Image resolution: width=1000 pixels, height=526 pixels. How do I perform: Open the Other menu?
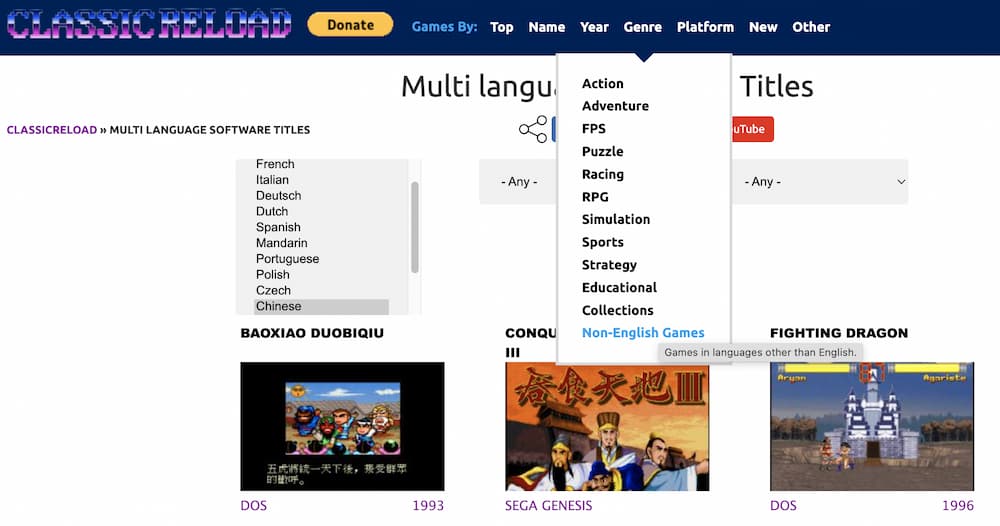click(811, 27)
